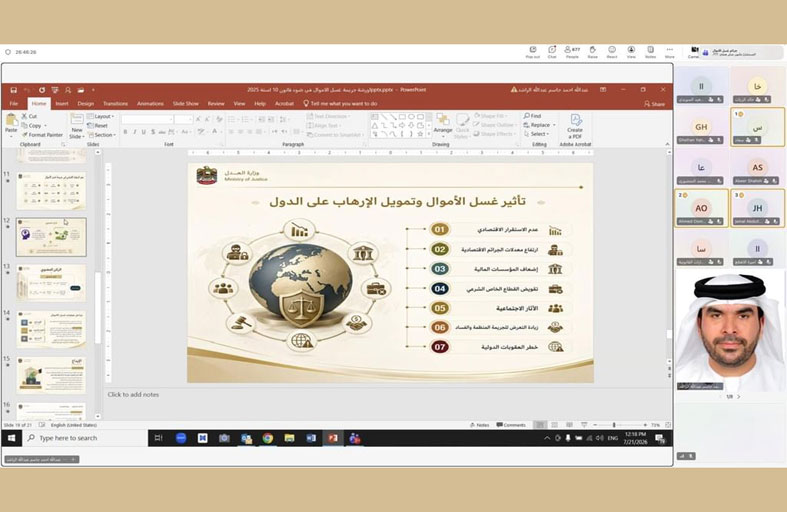The height and width of the screenshot is (512, 787).
Task: Open the Teams View options
Action: click(631, 52)
